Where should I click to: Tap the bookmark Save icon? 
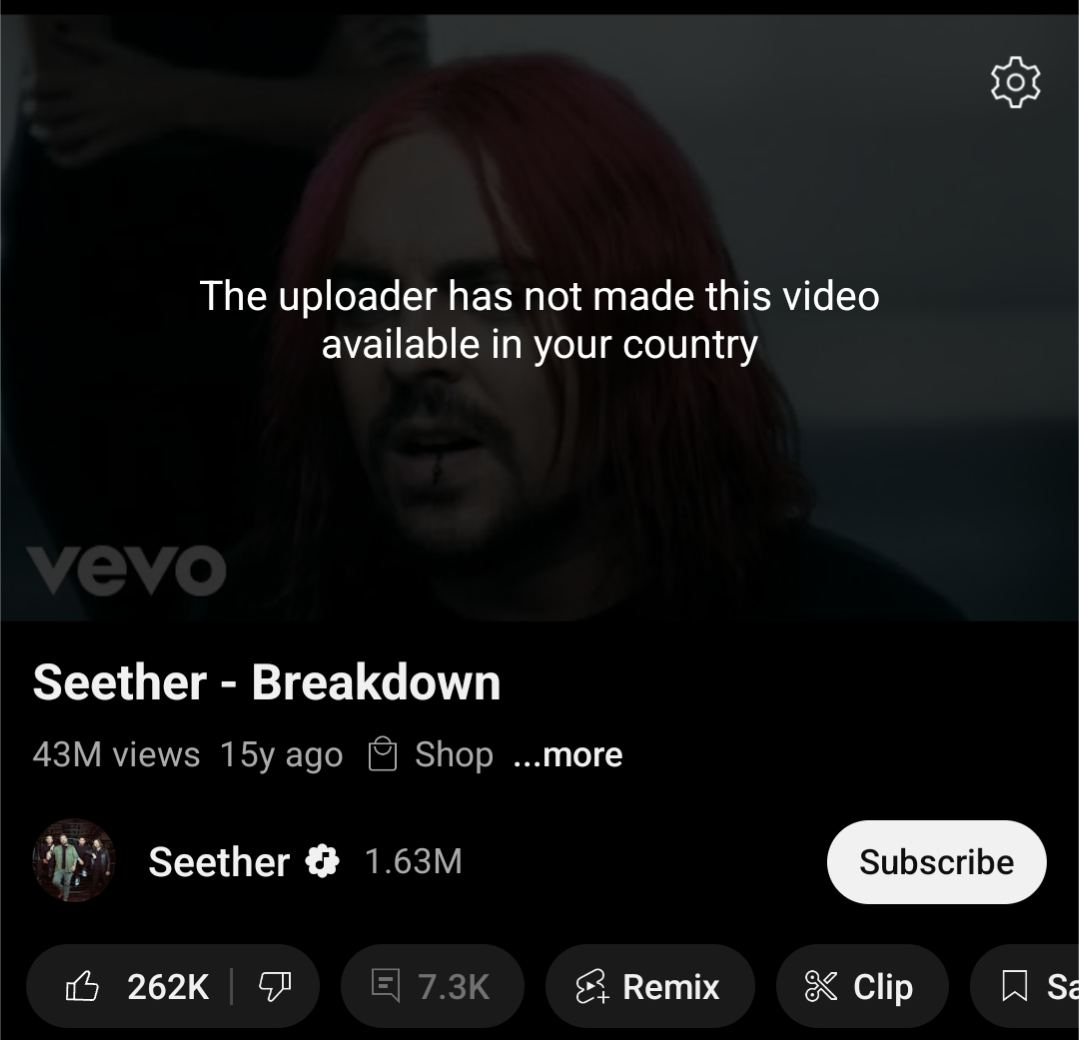[x=1015, y=986]
